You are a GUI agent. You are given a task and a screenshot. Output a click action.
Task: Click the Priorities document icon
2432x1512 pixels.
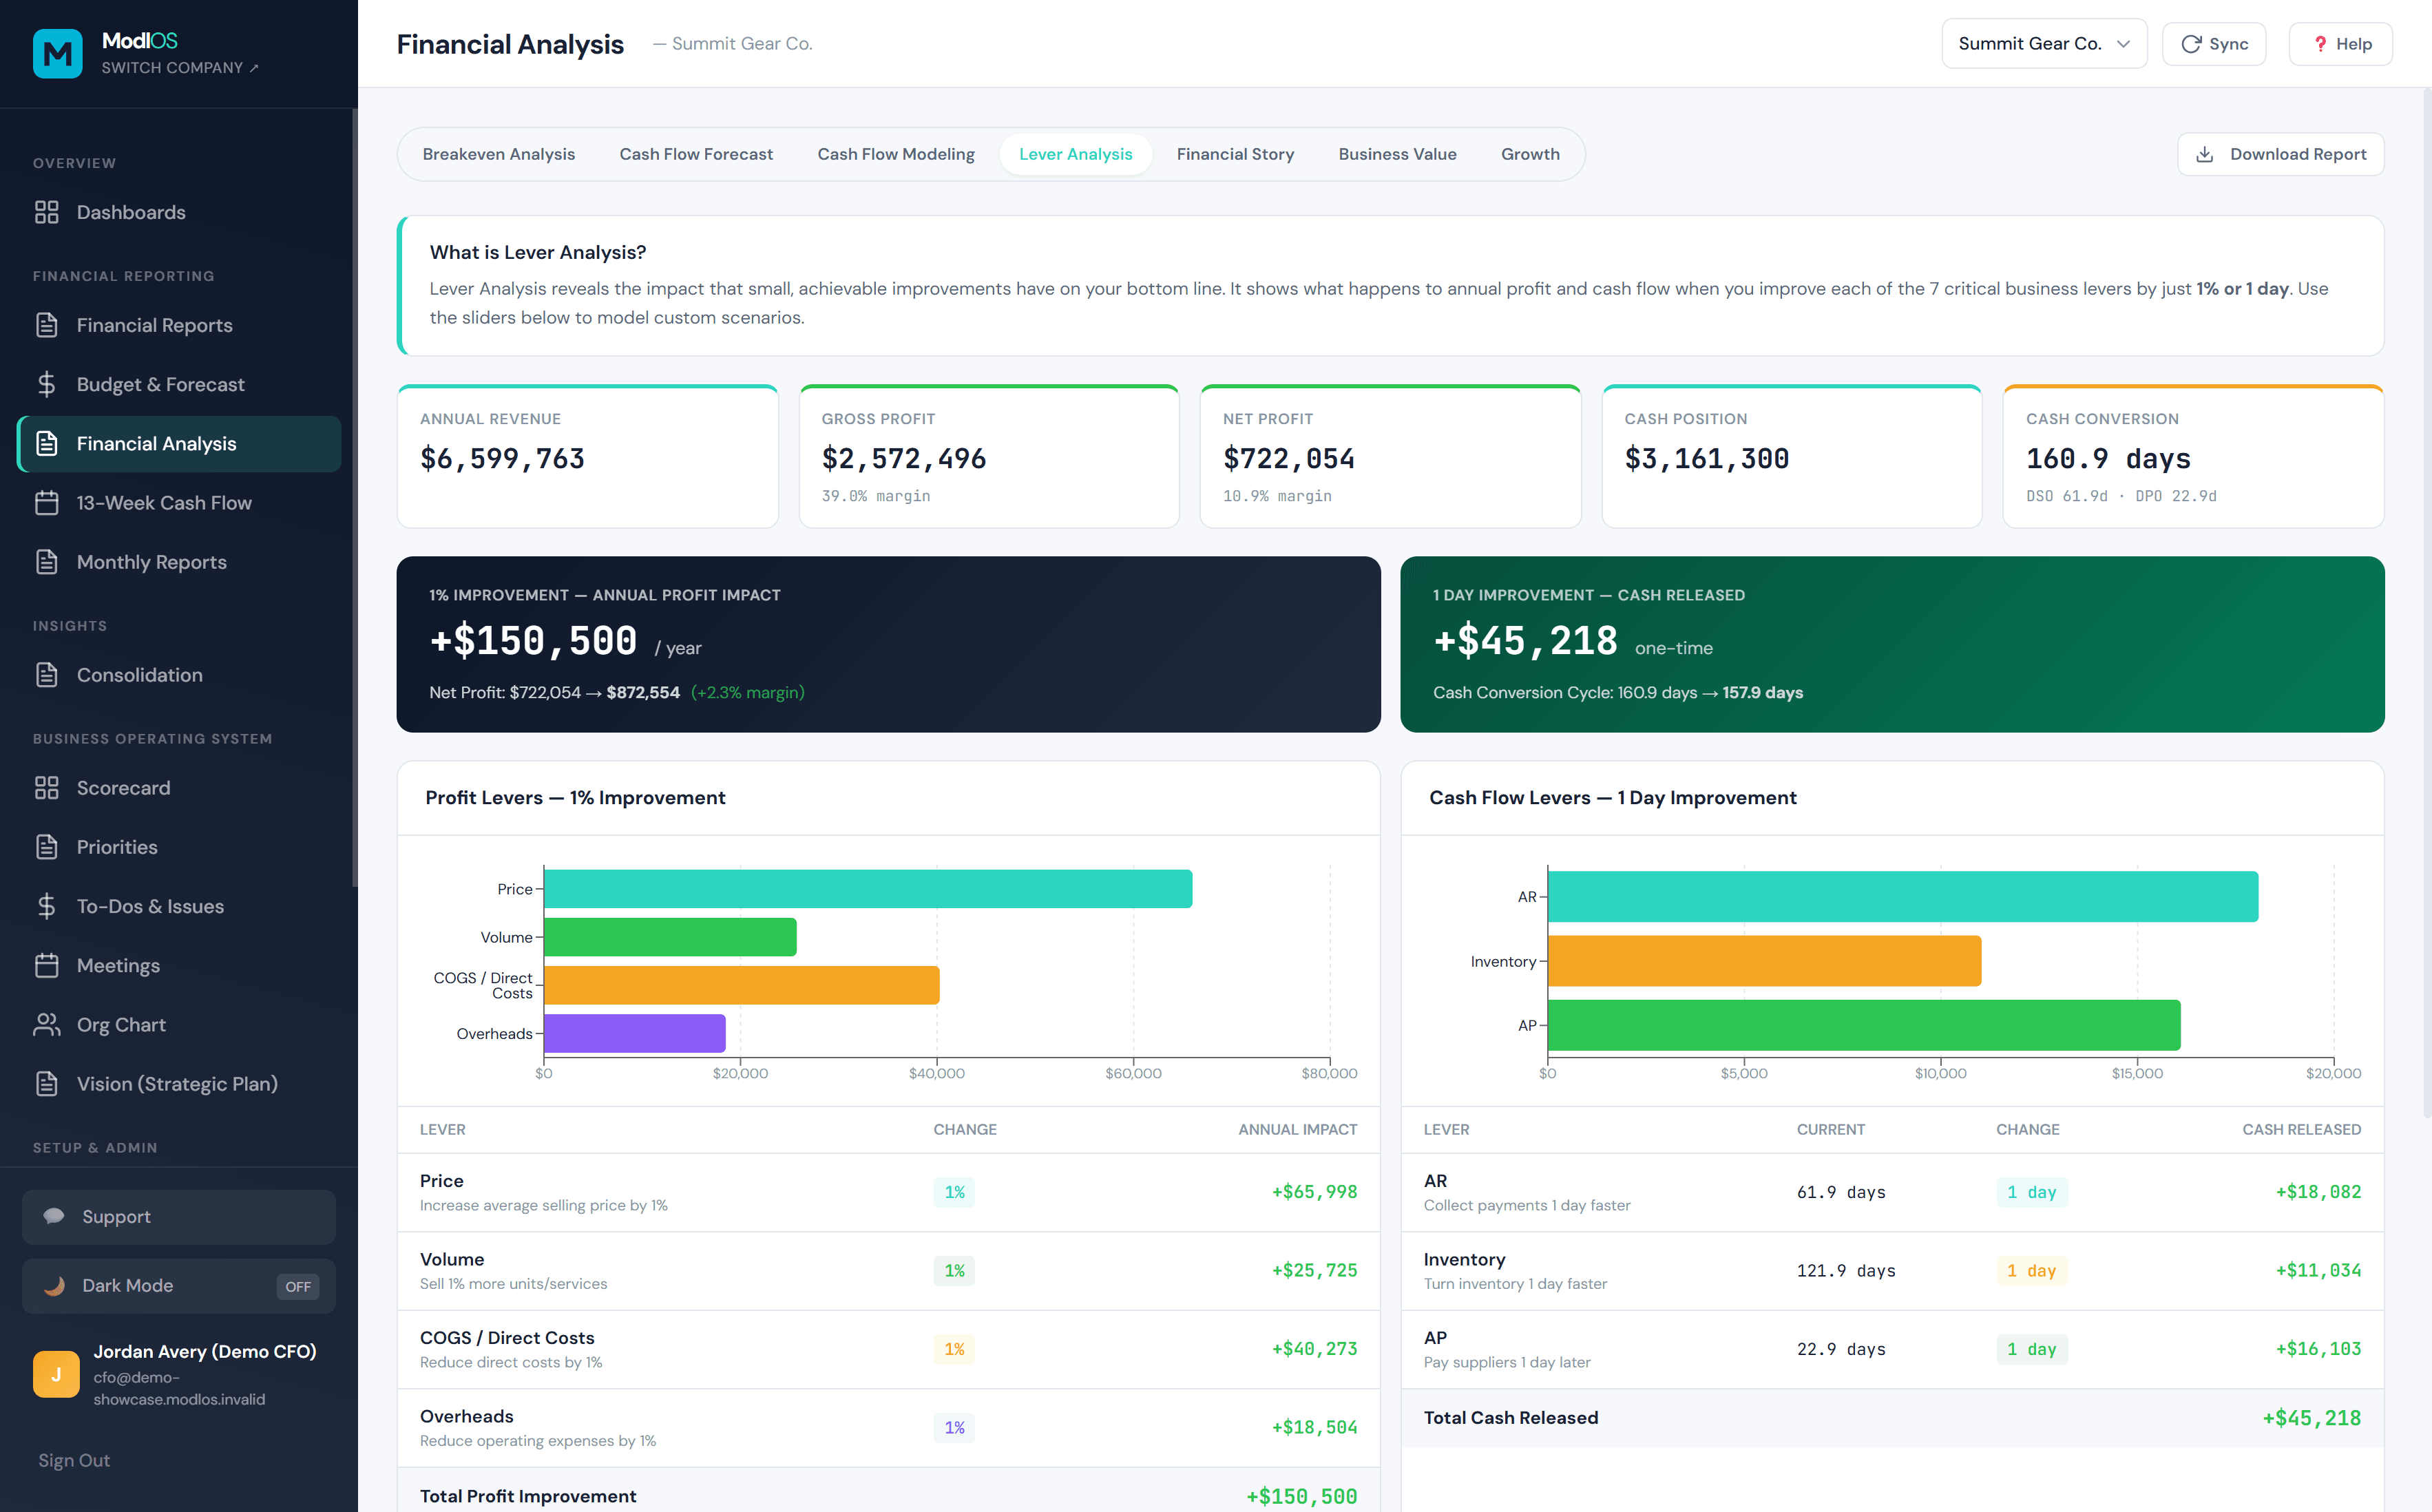point(46,847)
